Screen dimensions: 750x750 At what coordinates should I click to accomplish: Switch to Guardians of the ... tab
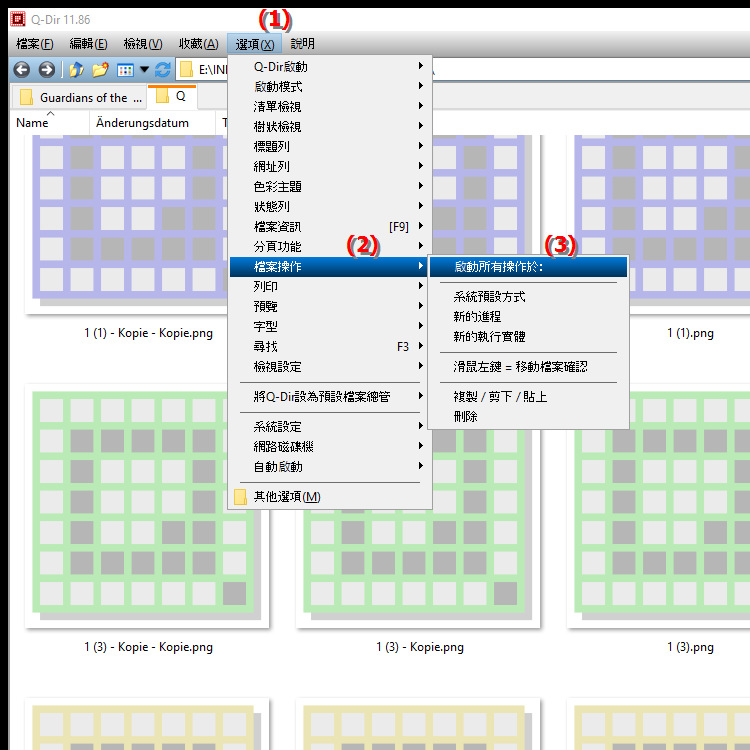(78, 98)
